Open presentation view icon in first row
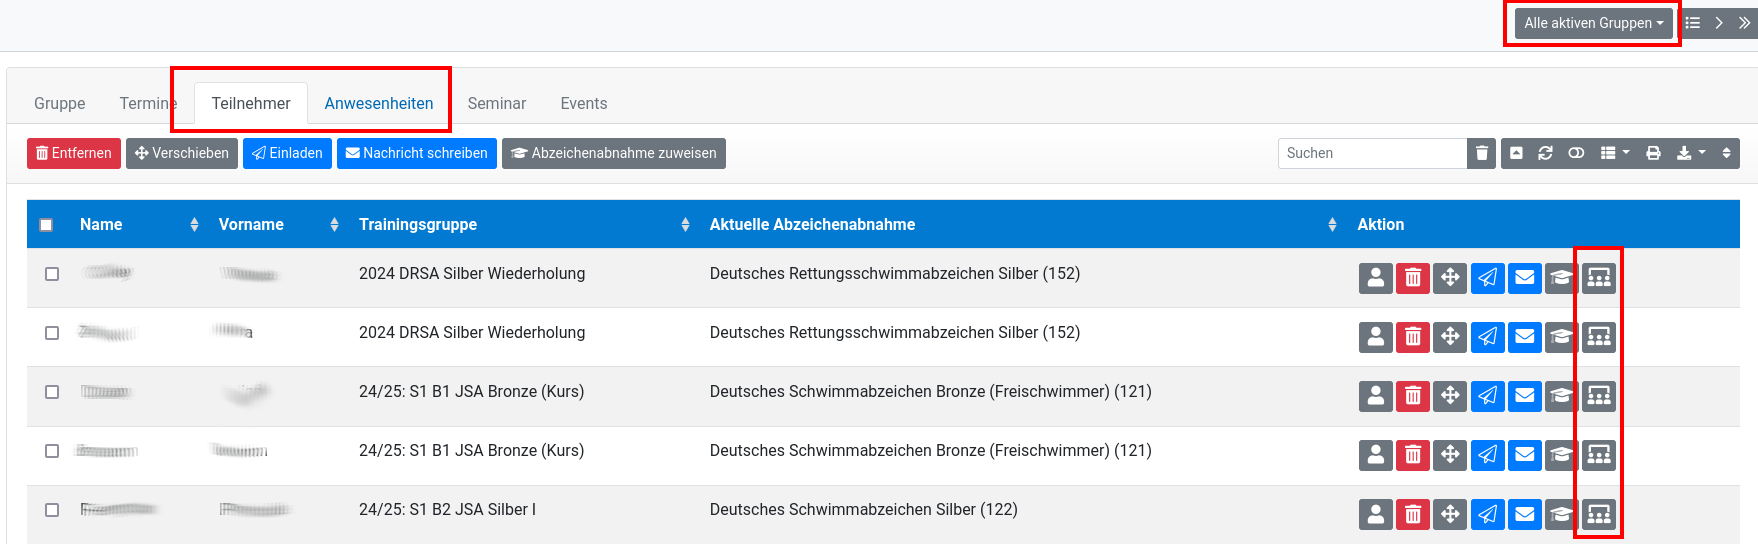1758x544 pixels. tap(1599, 278)
